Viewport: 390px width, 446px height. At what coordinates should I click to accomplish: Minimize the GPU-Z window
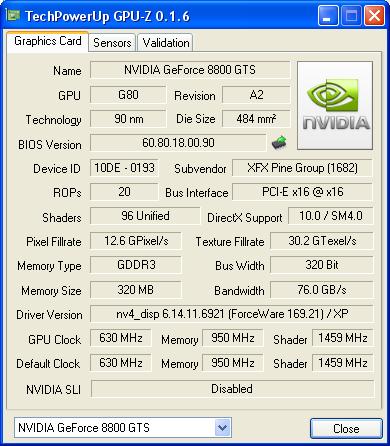click(328, 16)
